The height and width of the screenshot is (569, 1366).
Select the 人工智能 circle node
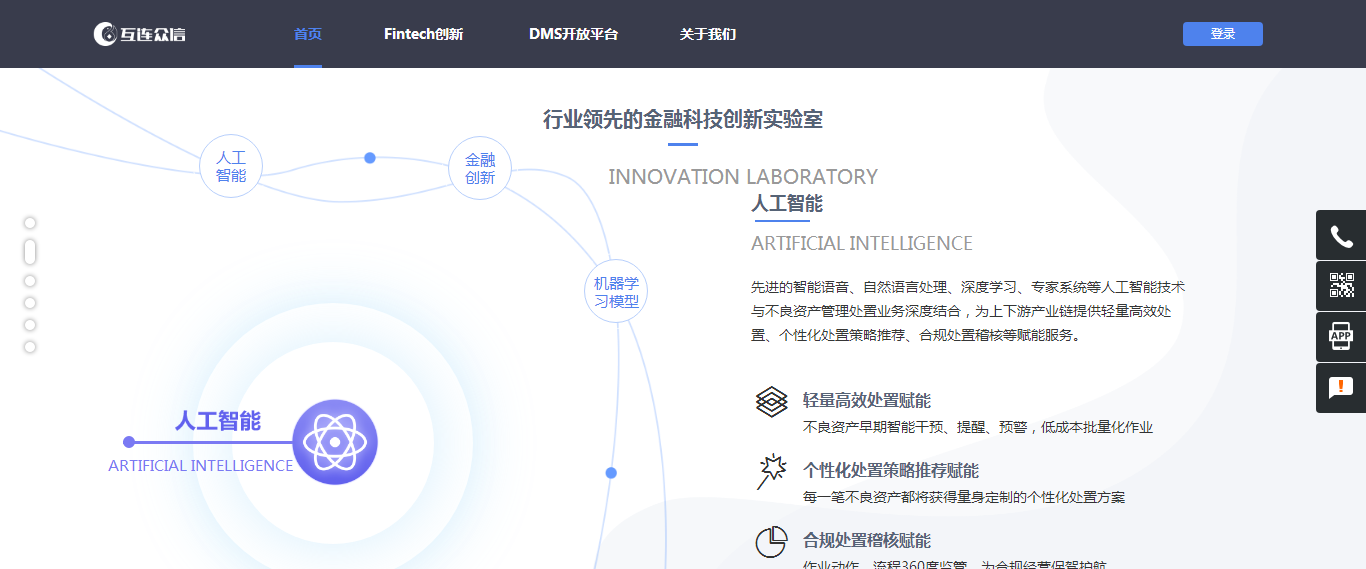tap(231, 167)
